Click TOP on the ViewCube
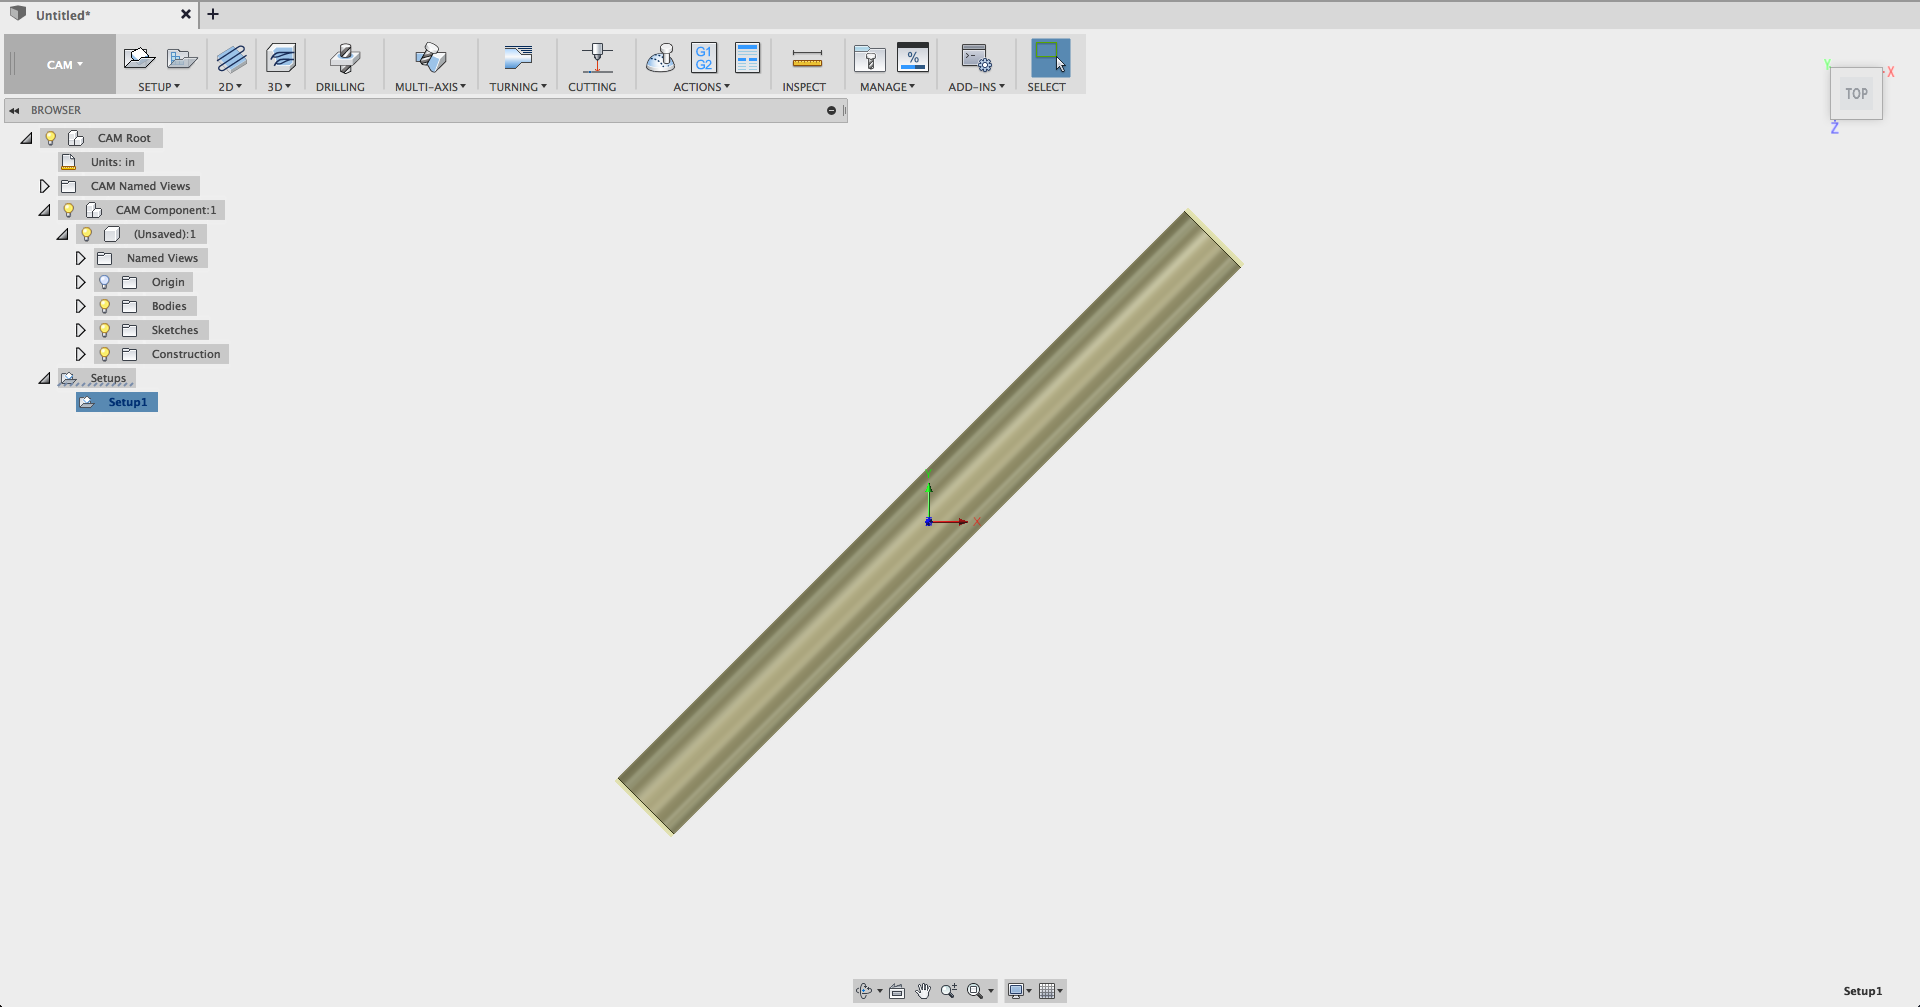The height and width of the screenshot is (1007, 1920). coord(1856,93)
